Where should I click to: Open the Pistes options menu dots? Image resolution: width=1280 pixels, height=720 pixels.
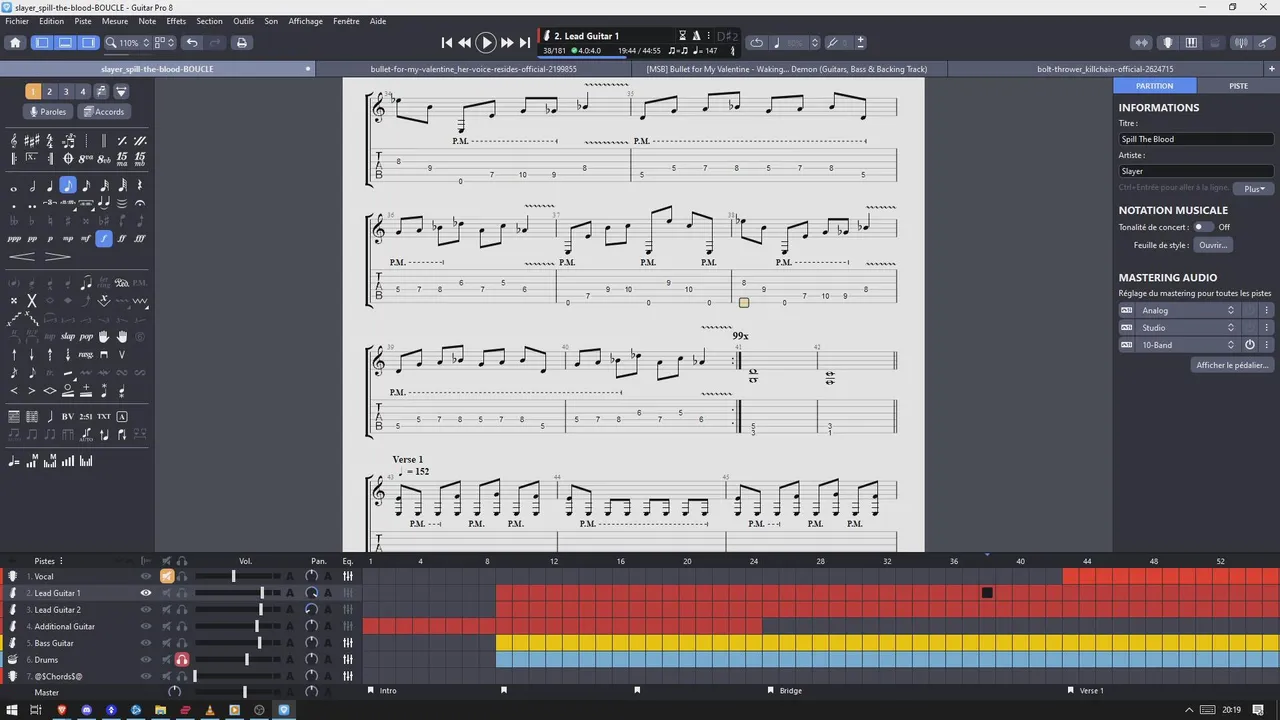[x=61, y=561]
